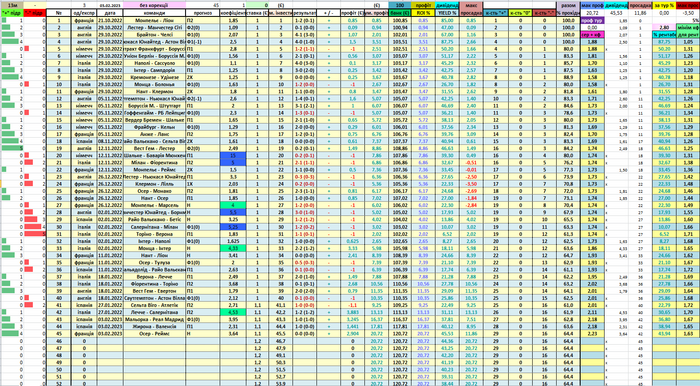Viewport: 700px width, 386px height.
Task: Click the 'команди' column header
Action: [154, 13]
